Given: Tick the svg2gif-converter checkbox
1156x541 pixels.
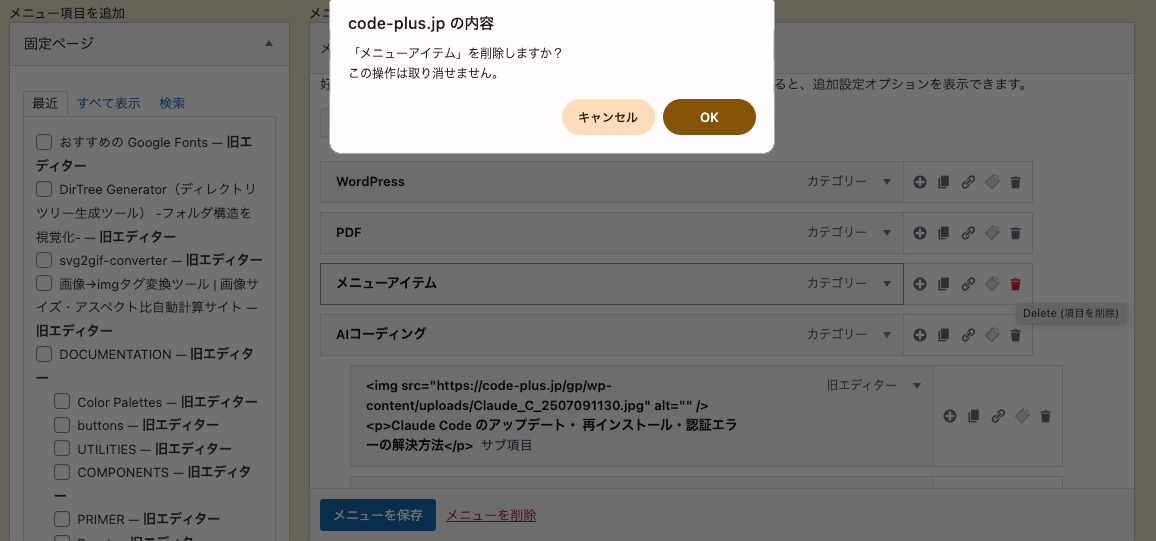Looking at the screenshot, I should coord(44,259).
